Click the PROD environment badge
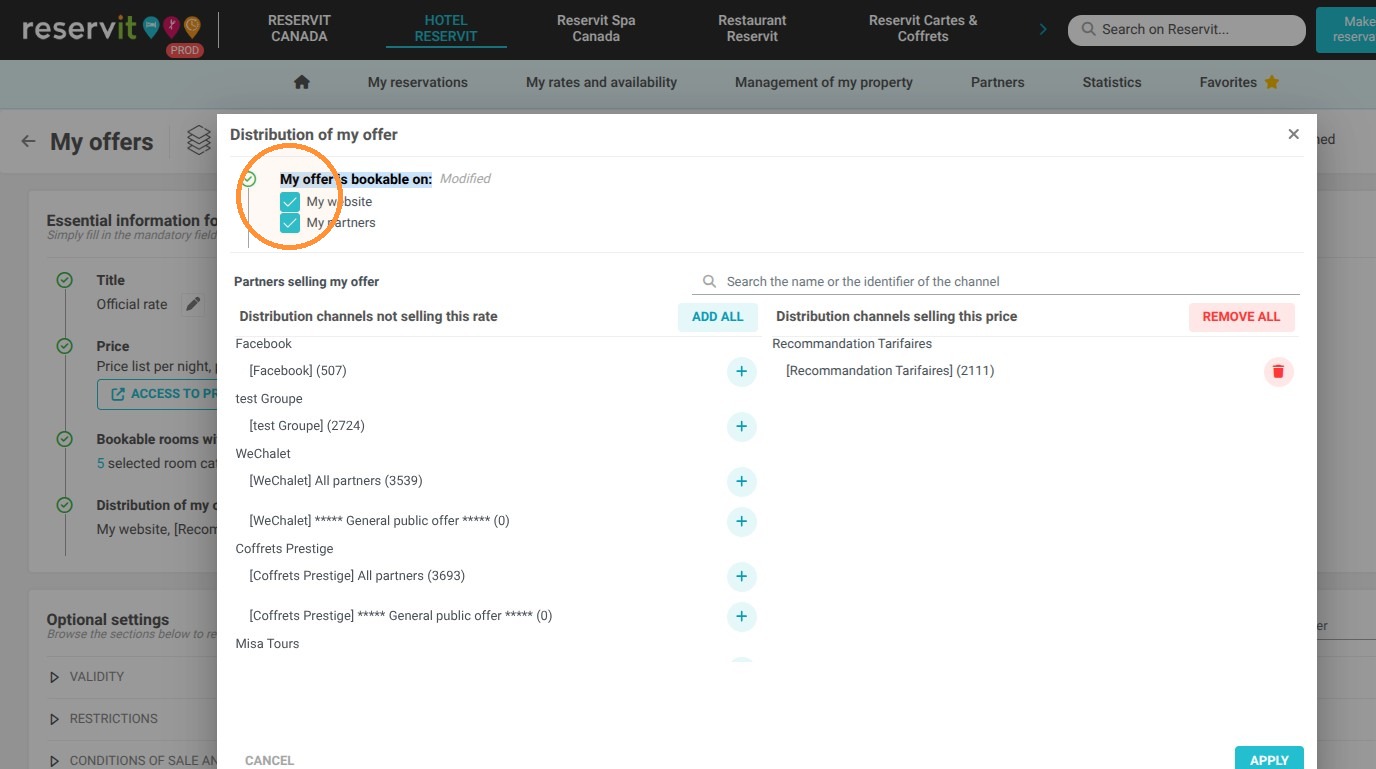The image size is (1376, 769). point(185,50)
